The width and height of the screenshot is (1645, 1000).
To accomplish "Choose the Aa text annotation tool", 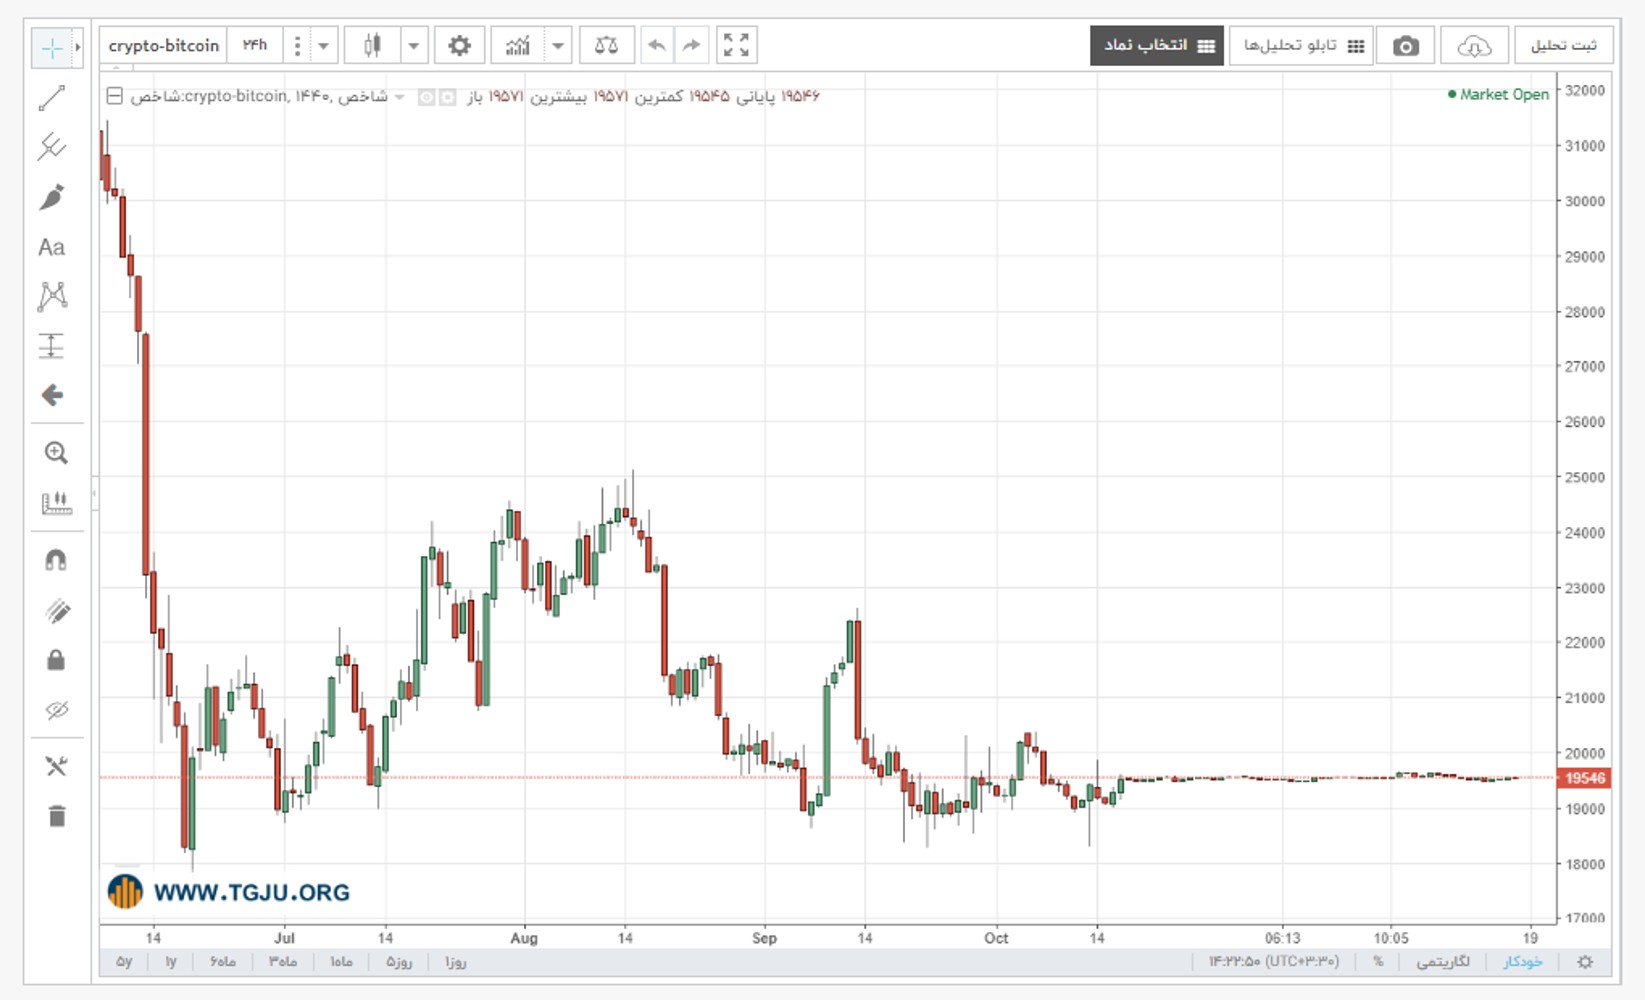I will pos(52,247).
